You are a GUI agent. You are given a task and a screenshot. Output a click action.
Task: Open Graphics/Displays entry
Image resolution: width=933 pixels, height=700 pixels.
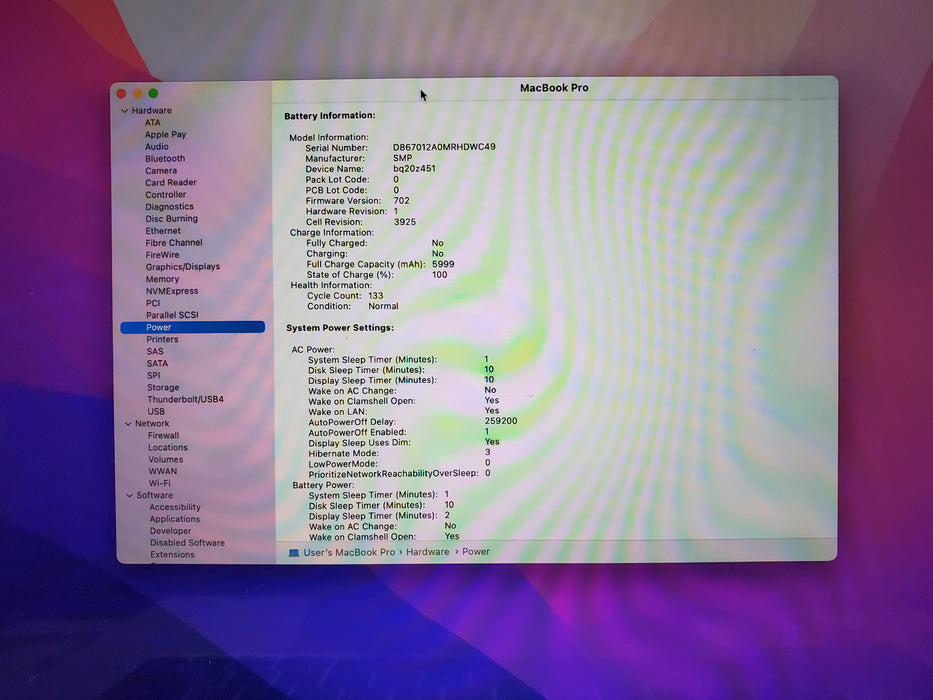click(x=183, y=267)
